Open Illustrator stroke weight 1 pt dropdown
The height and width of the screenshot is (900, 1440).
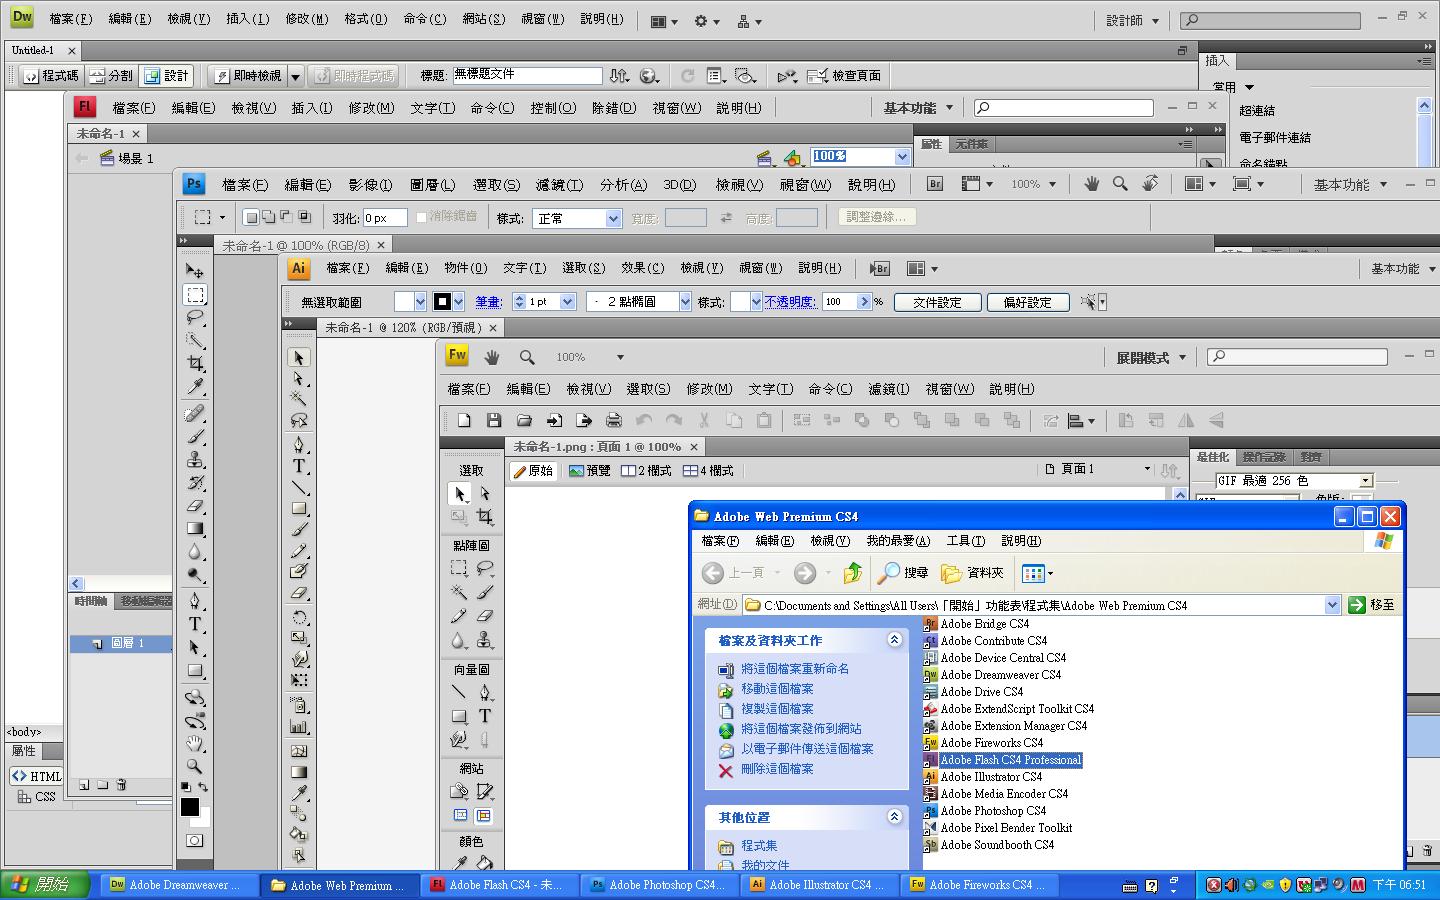pos(568,302)
